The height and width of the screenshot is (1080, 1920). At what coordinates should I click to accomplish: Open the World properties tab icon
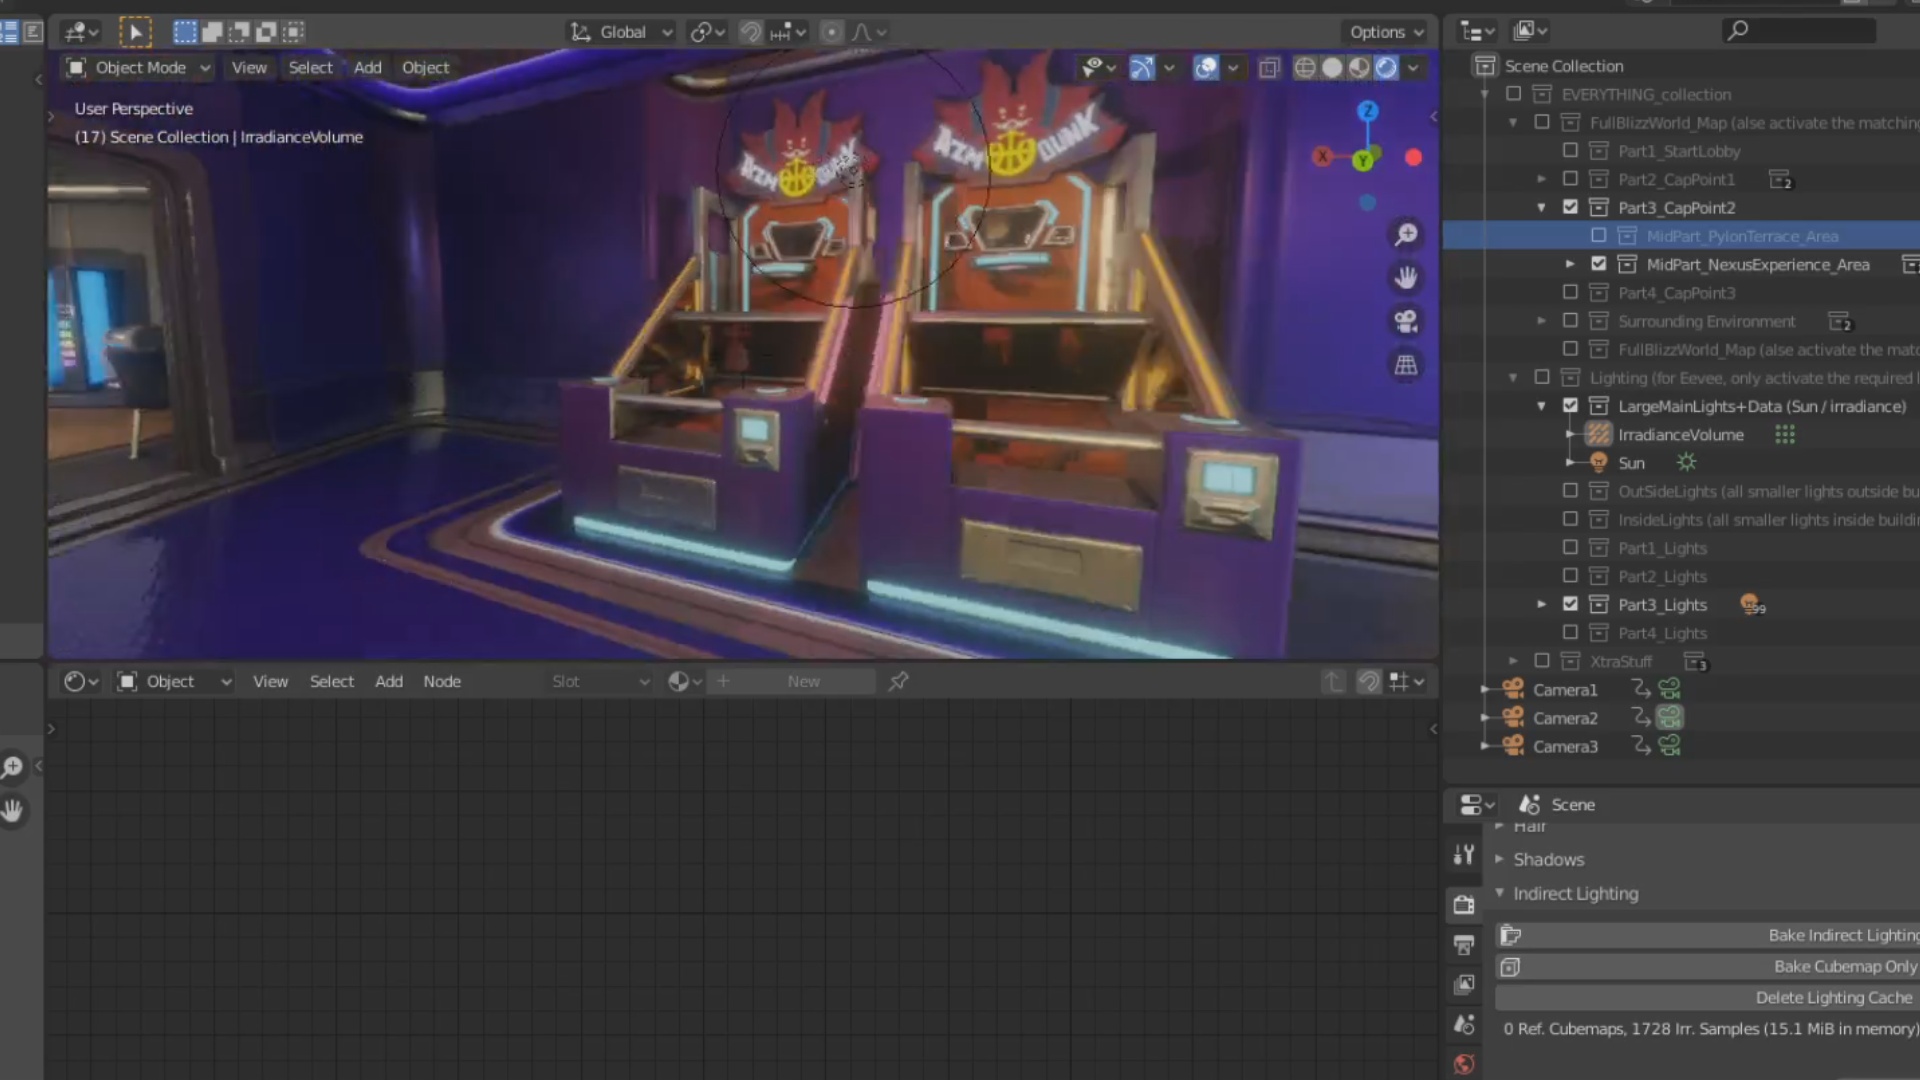1464,1064
